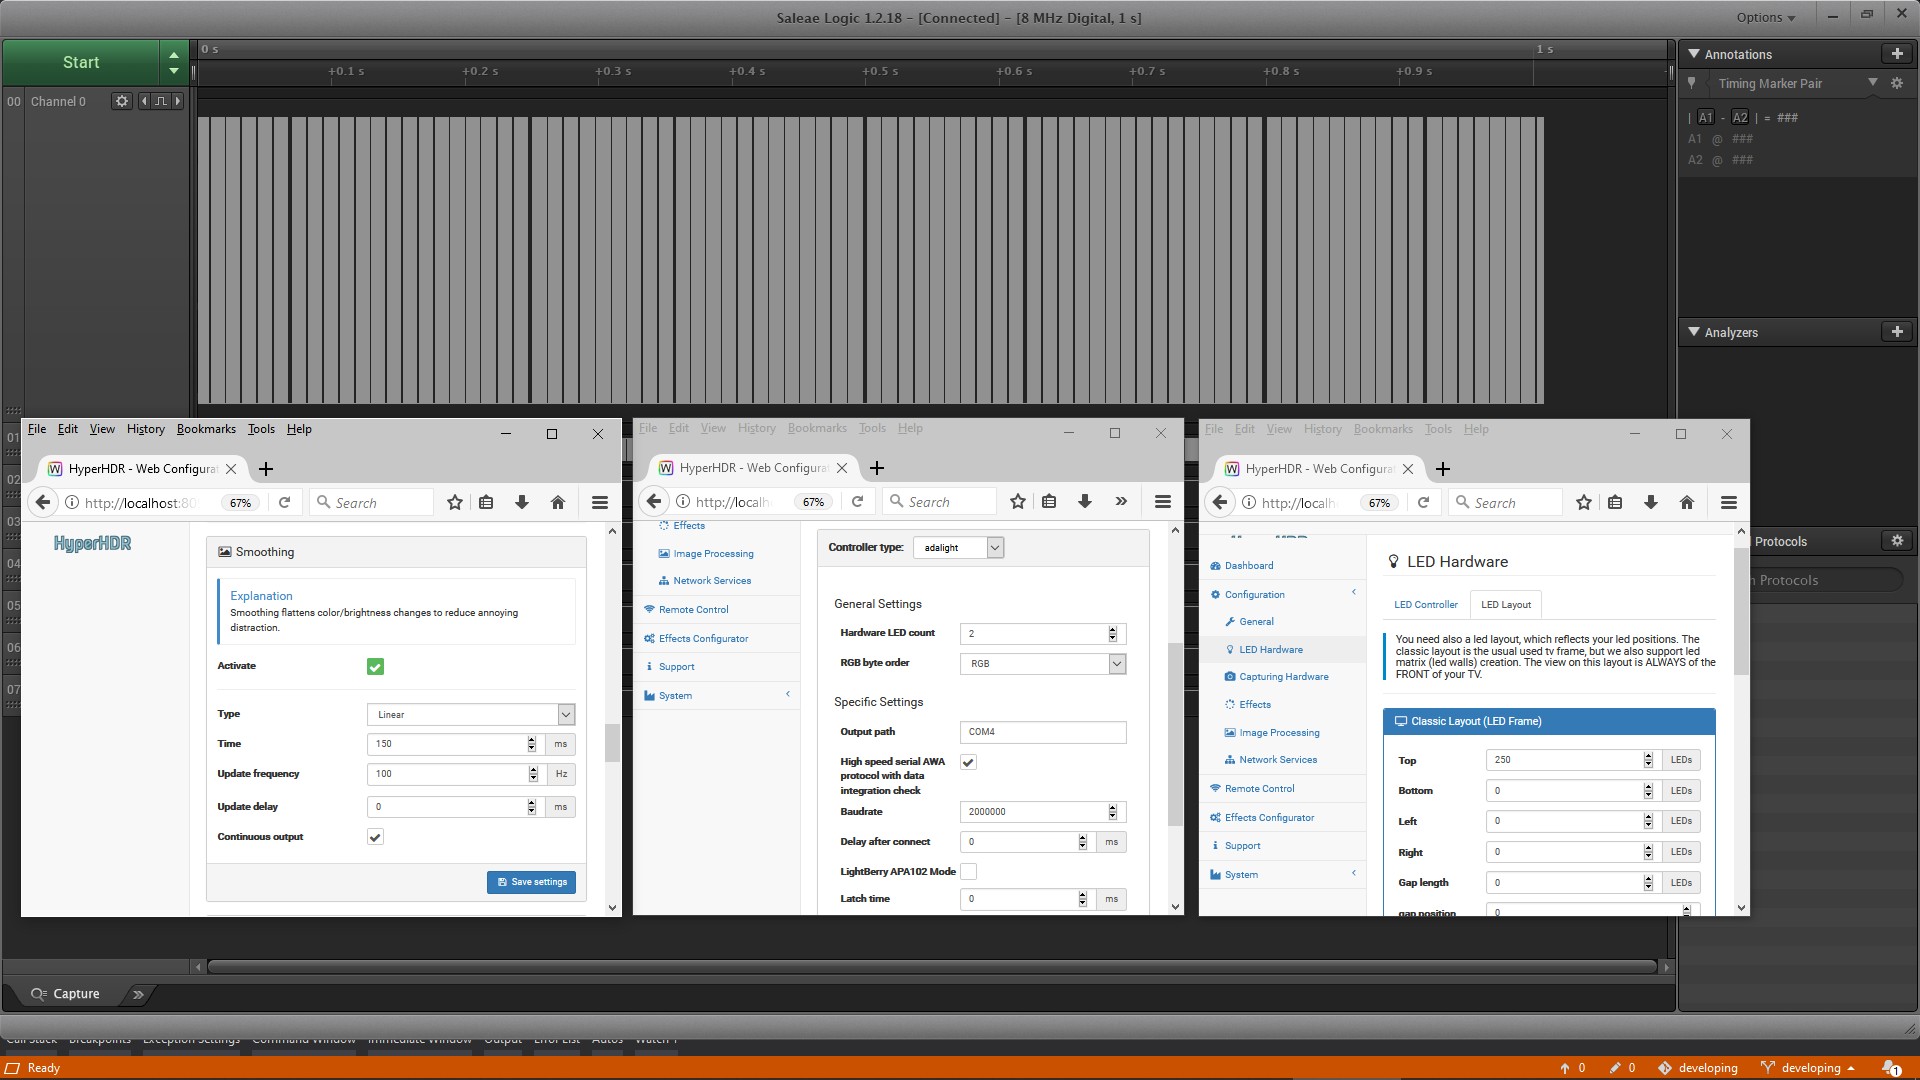Switch to LED Controller tab
The image size is (1920, 1080).
(x=1425, y=605)
